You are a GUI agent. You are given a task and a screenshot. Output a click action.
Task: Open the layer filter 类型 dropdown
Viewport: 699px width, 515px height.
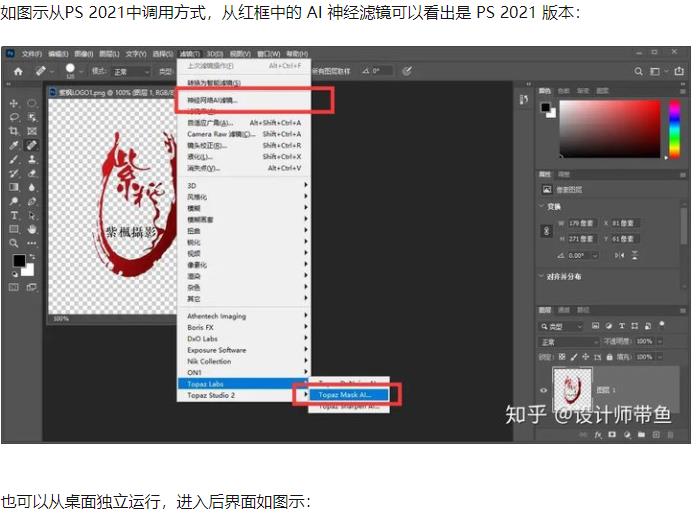(x=561, y=326)
